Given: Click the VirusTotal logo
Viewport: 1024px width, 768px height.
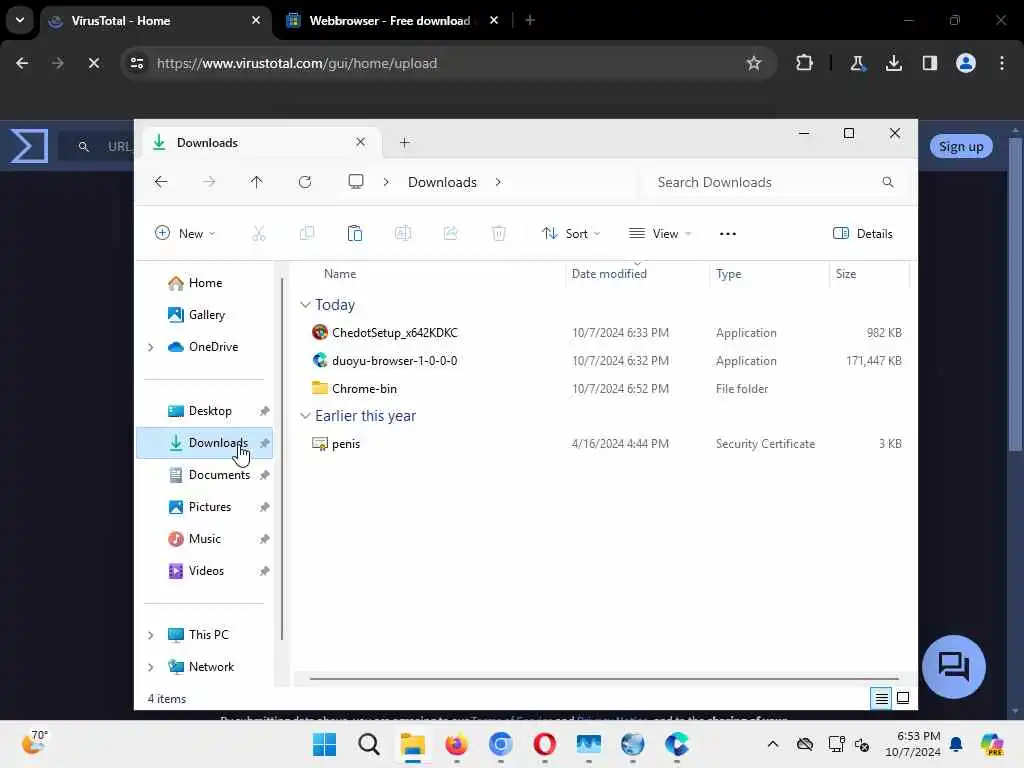Looking at the screenshot, I should tap(29, 146).
